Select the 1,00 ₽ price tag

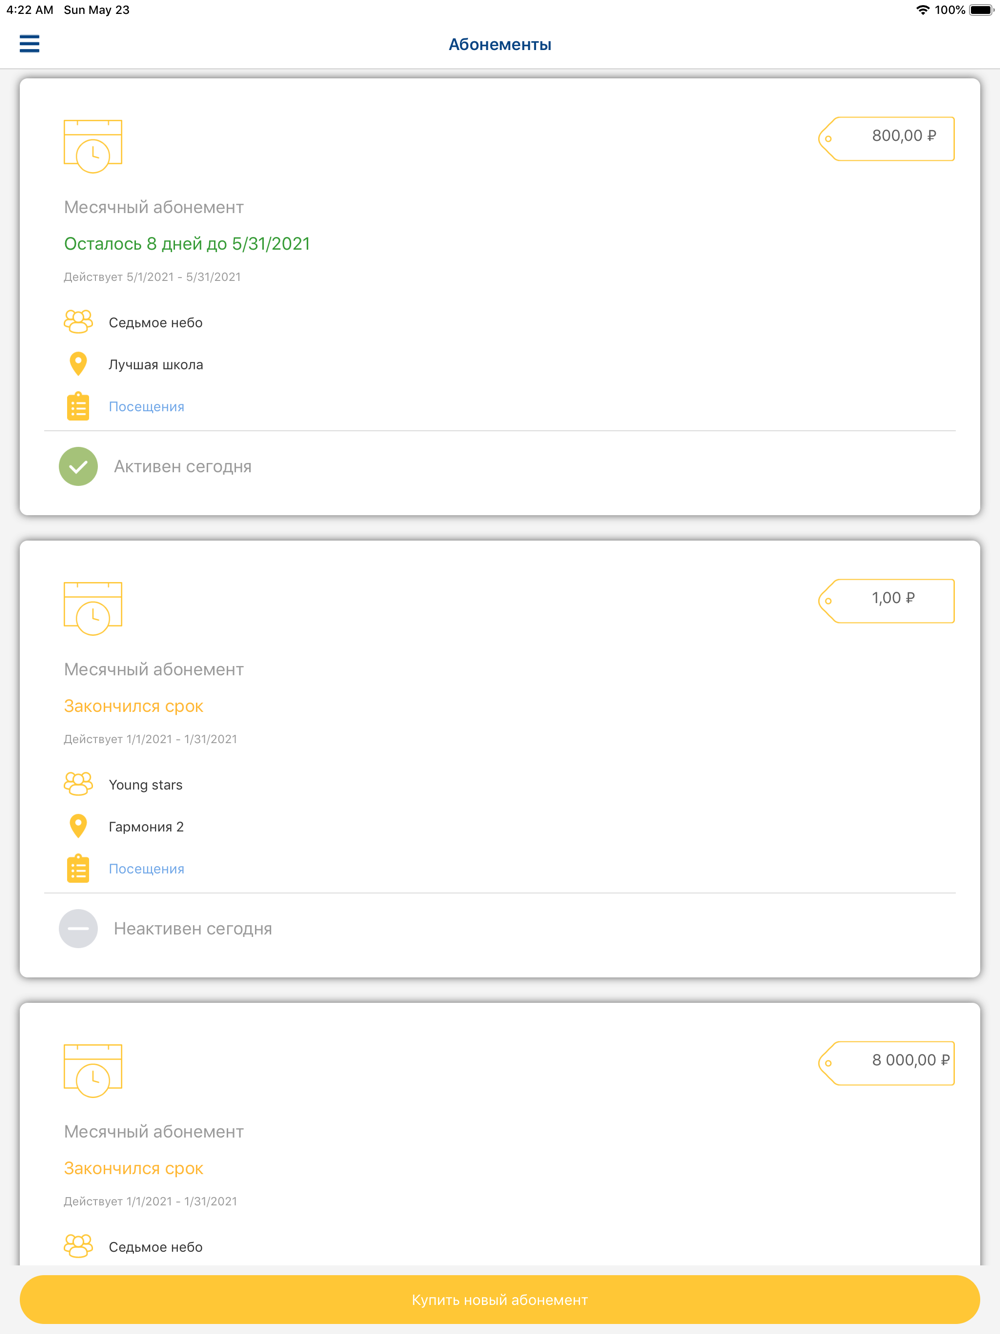[886, 600]
